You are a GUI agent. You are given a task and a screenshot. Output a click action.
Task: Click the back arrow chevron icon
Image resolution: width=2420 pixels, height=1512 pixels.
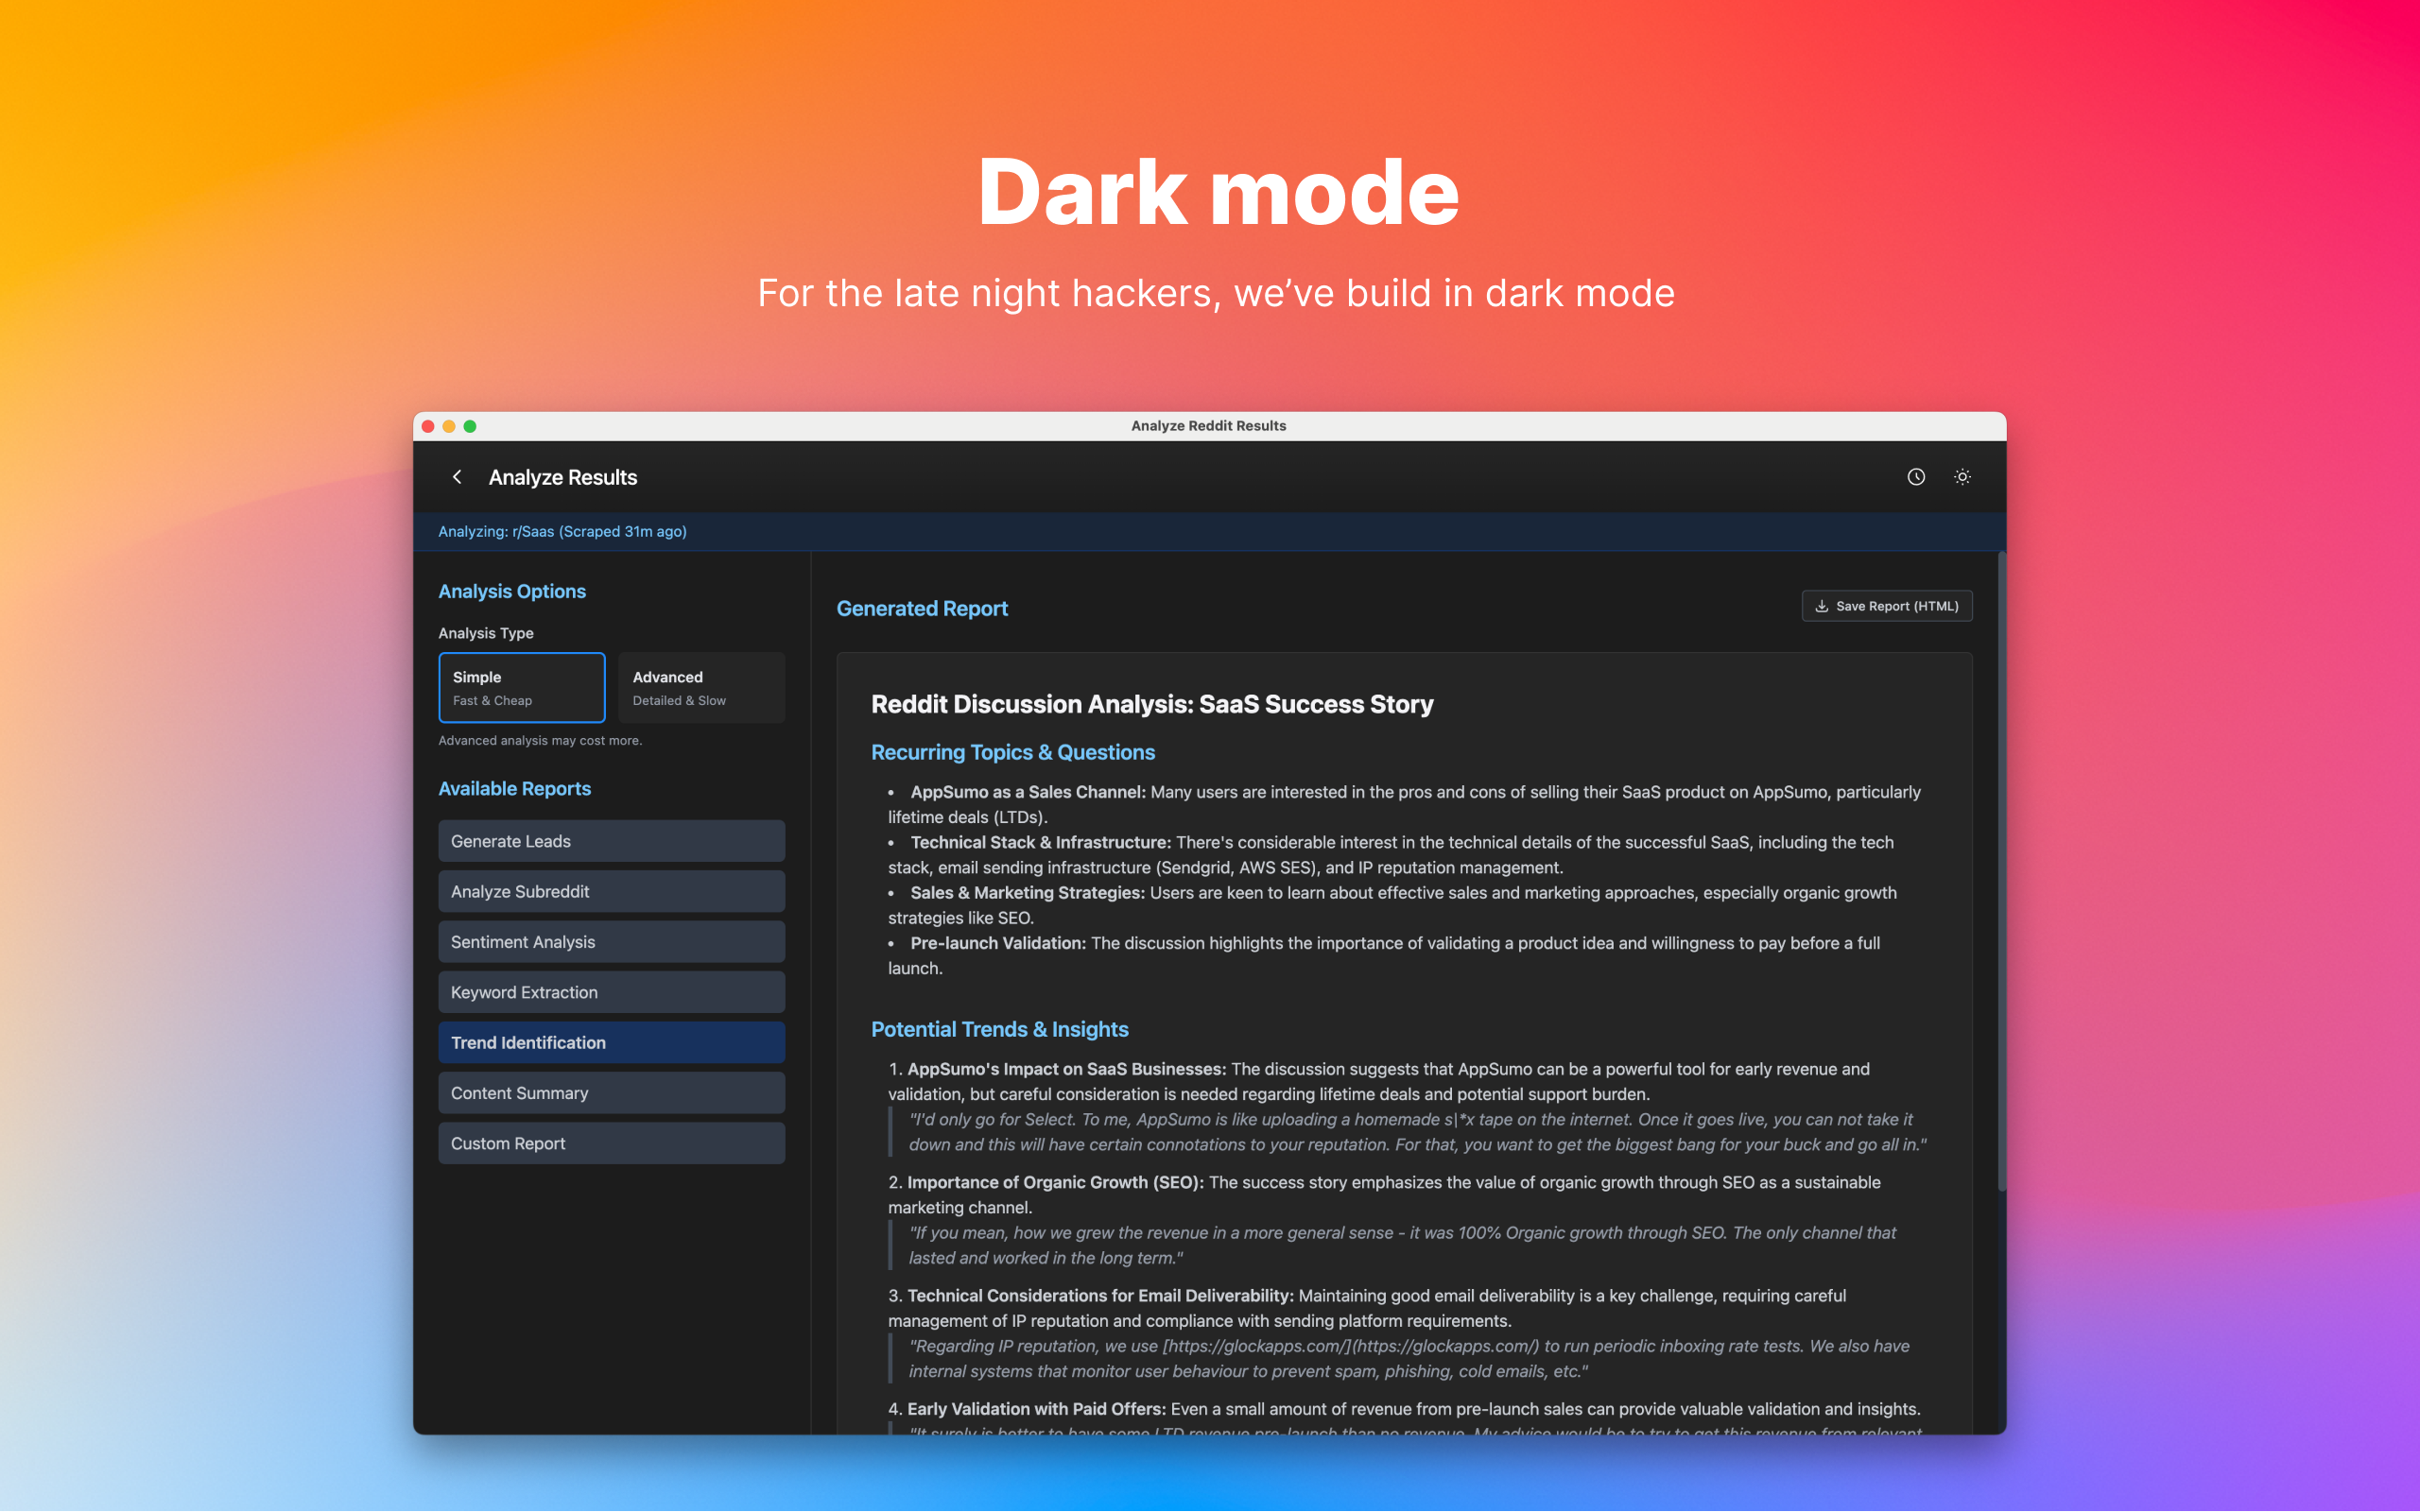point(457,477)
